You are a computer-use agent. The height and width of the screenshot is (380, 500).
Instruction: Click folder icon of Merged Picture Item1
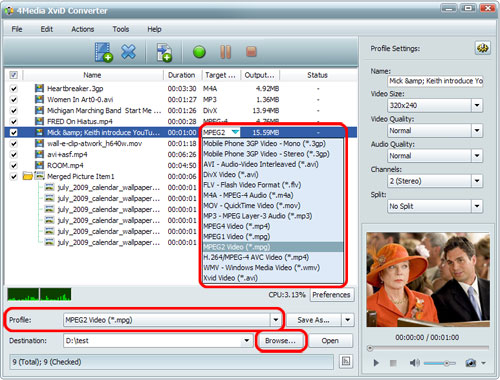point(28,176)
